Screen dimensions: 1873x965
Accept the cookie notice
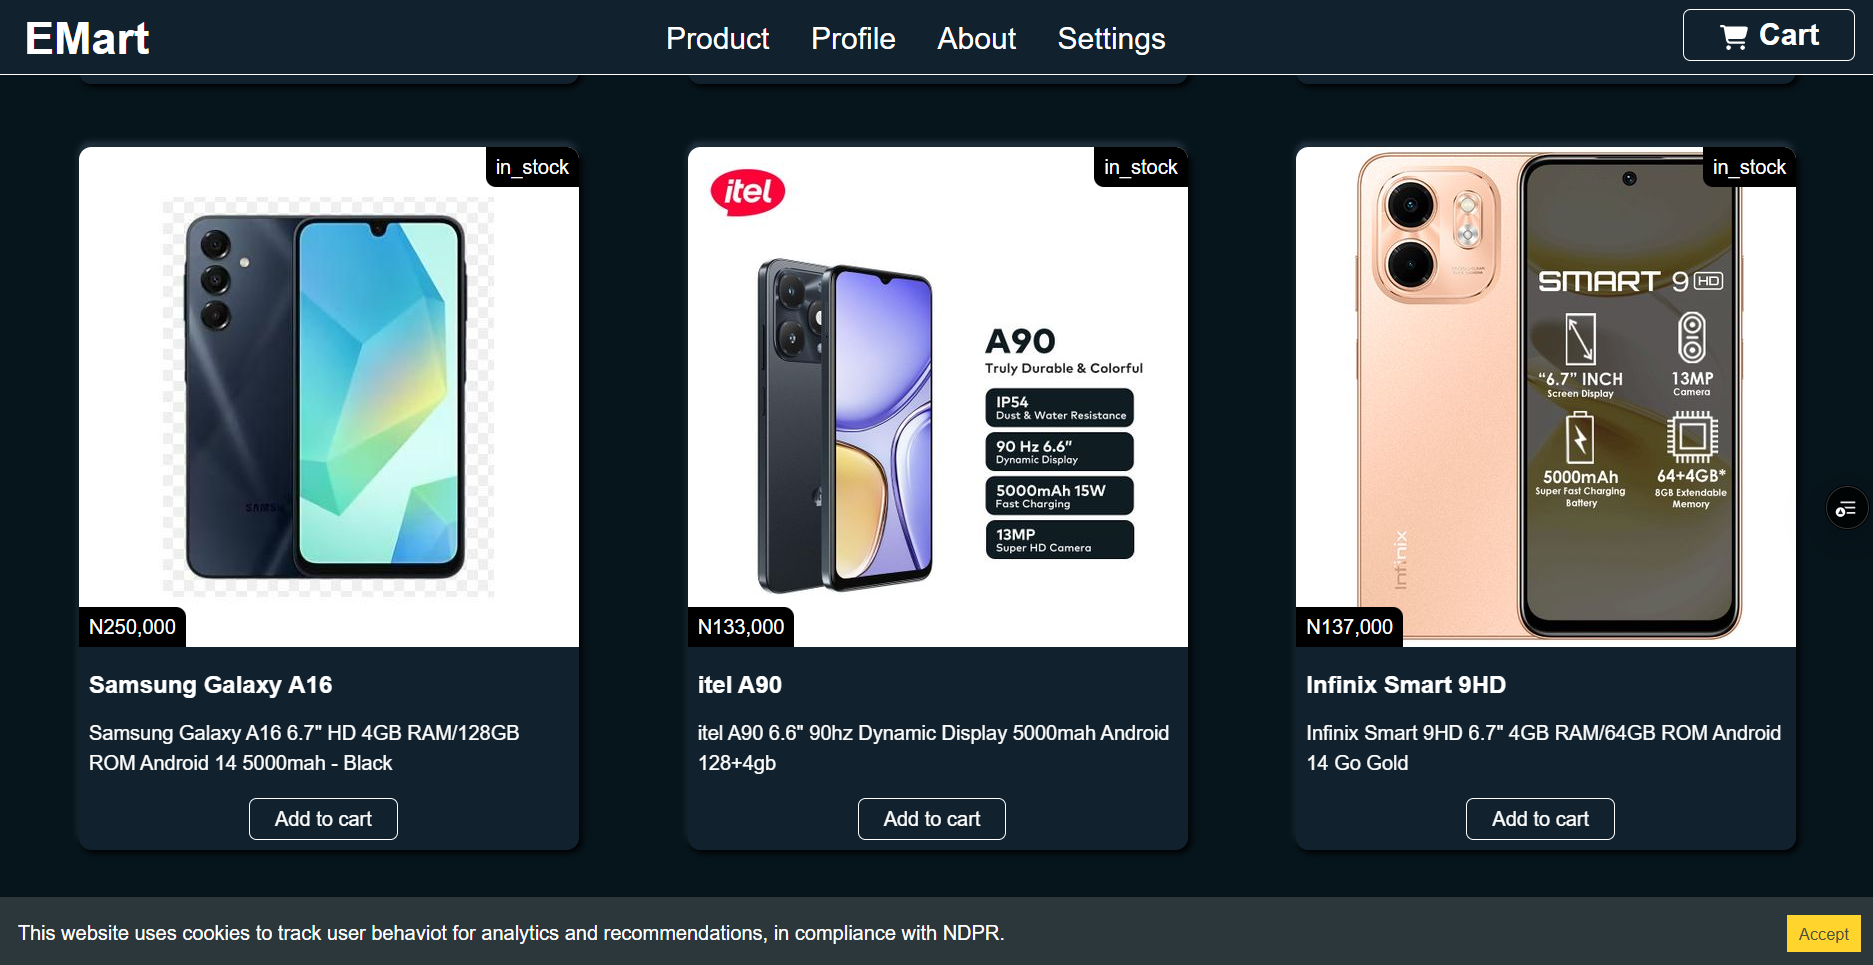pyautogui.click(x=1823, y=934)
